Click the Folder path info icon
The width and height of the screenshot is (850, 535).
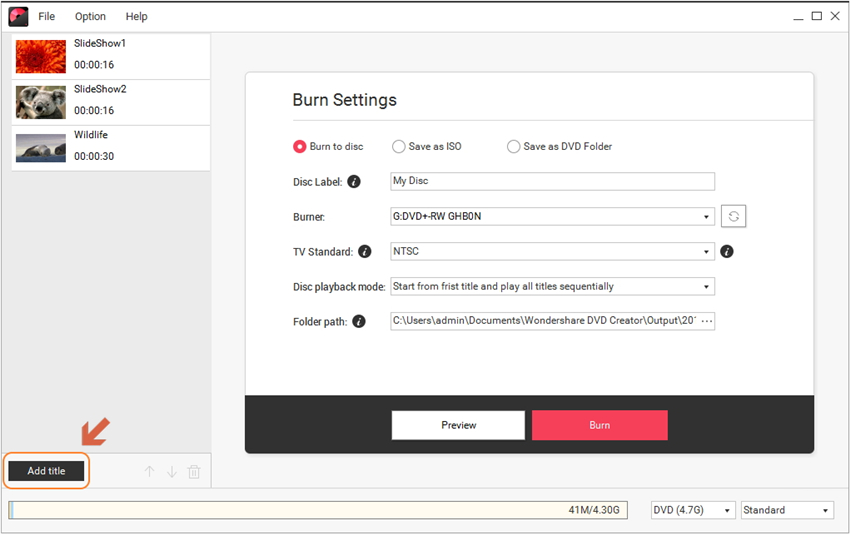click(359, 322)
